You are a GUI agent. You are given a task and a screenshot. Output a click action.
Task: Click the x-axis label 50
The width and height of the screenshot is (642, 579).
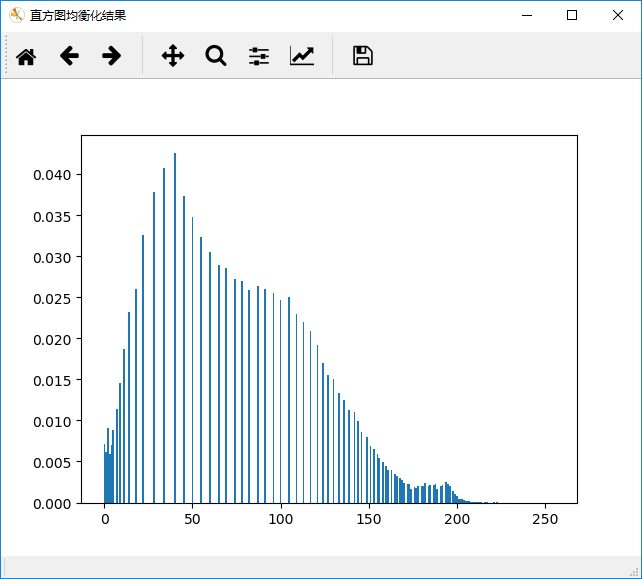pyautogui.click(x=192, y=519)
